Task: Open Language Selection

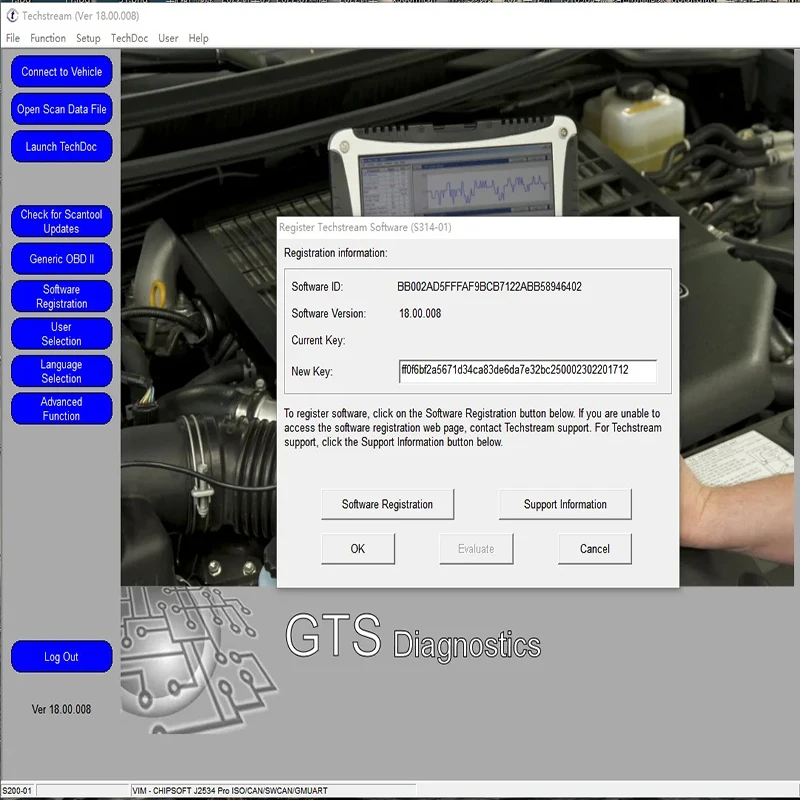Action: (x=62, y=371)
